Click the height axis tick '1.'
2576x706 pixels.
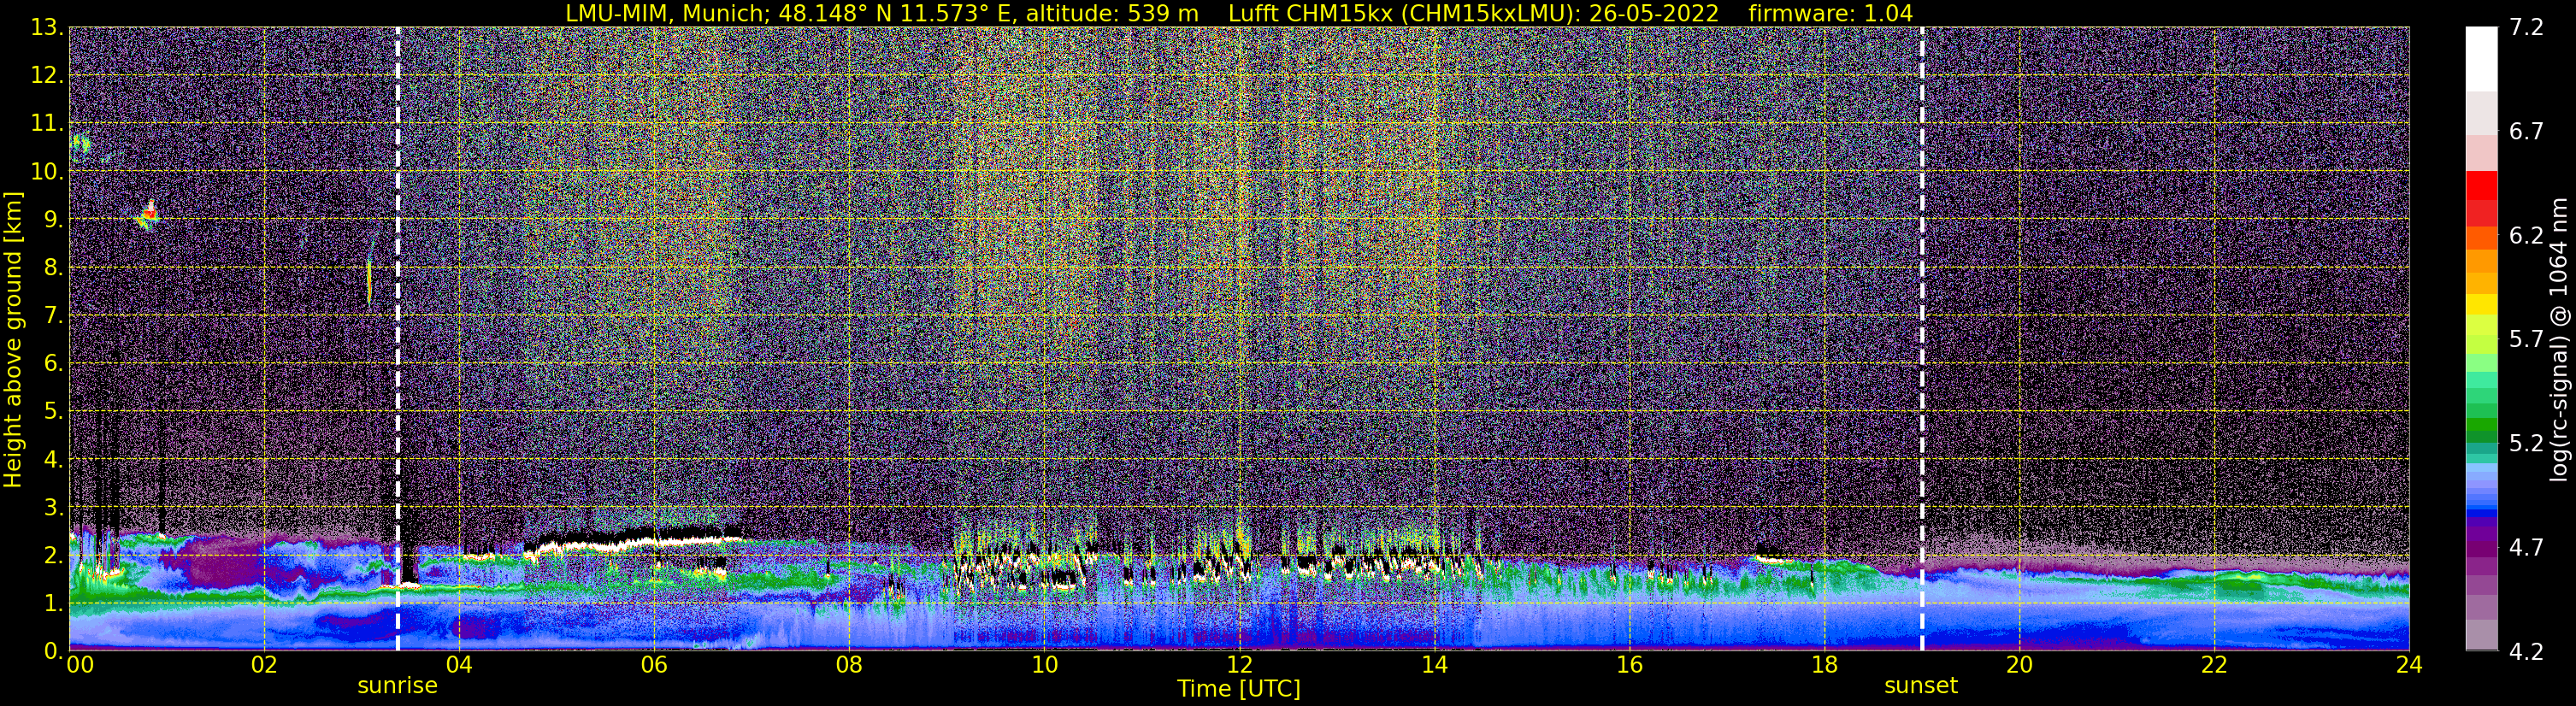pyautogui.click(x=53, y=604)
